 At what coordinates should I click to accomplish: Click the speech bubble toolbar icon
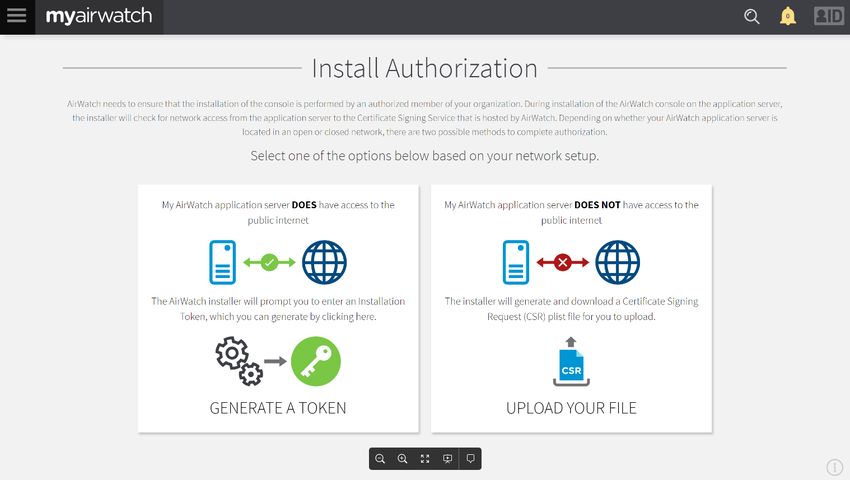coord(471,459)
